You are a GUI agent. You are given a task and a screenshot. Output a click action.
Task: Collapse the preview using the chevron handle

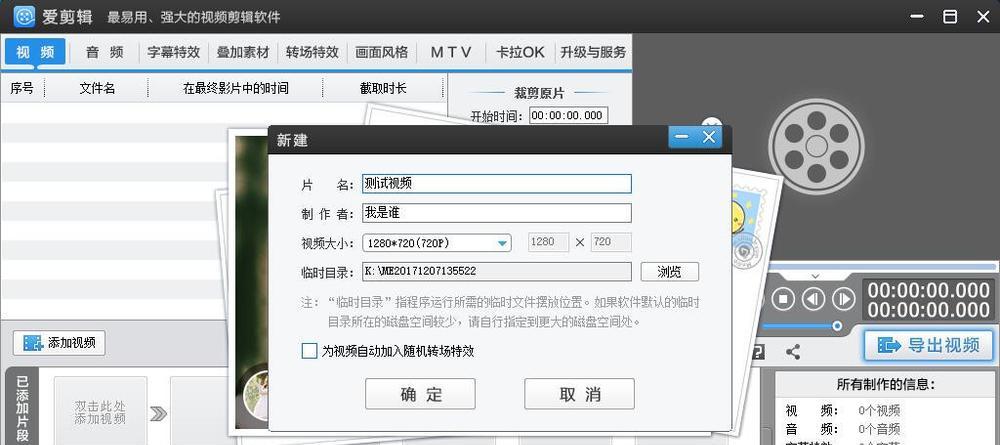point(815,276)
